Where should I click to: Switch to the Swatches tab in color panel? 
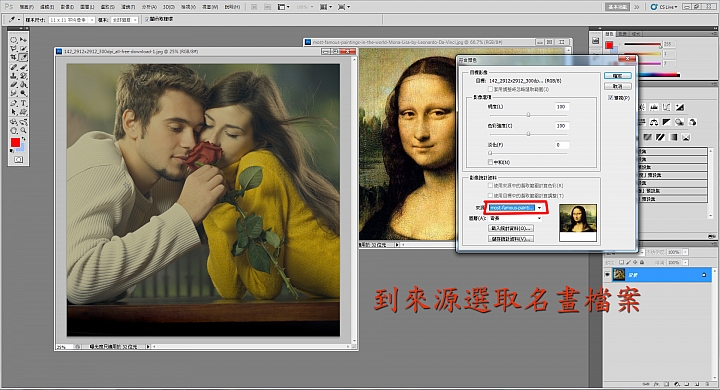tap(623, 34)
